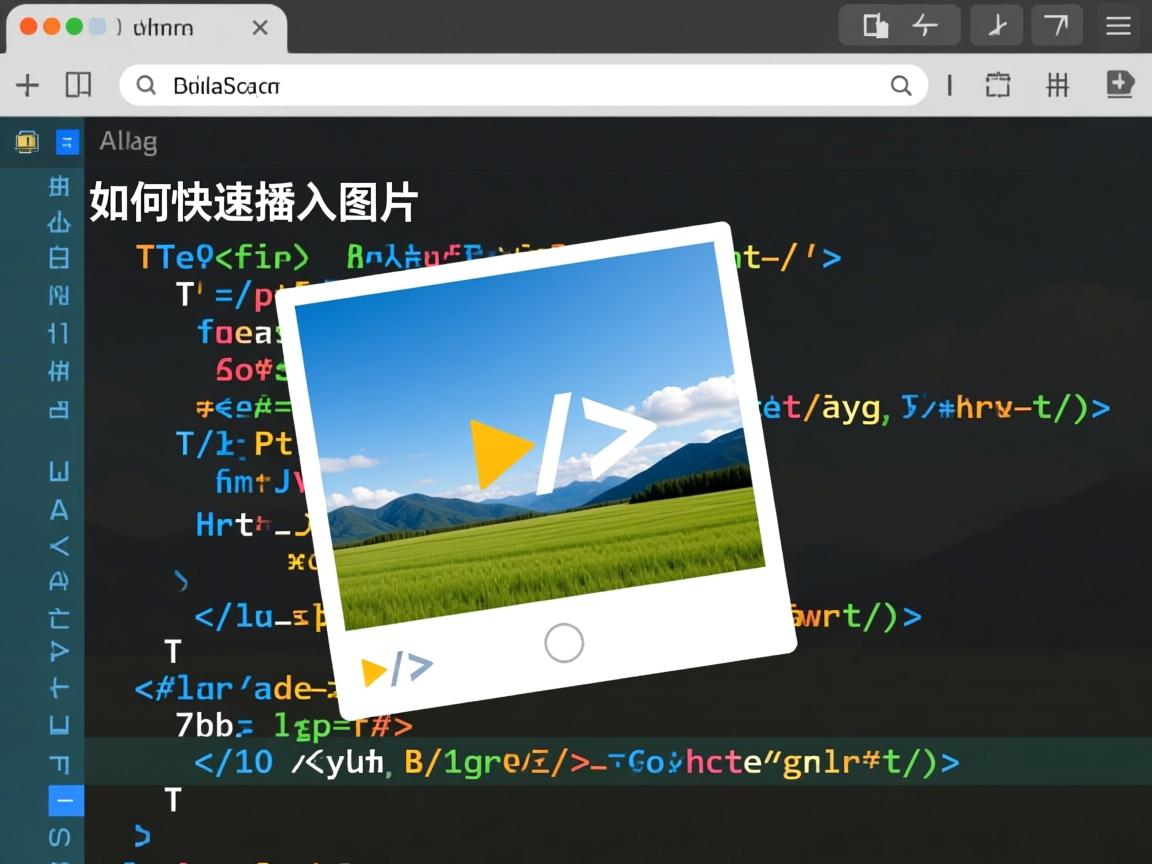This screenshot has height=864, width=1152.
Task: Click the highlighted code line starting with </10
Action: [575, 762]
